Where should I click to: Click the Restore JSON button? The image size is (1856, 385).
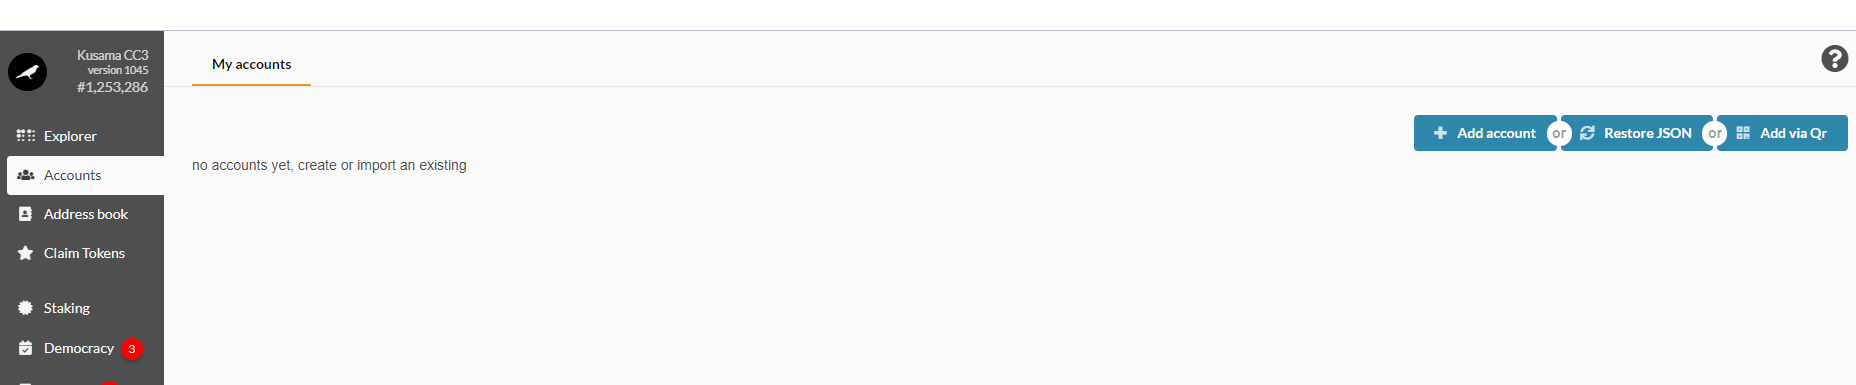coord(1637,133)
